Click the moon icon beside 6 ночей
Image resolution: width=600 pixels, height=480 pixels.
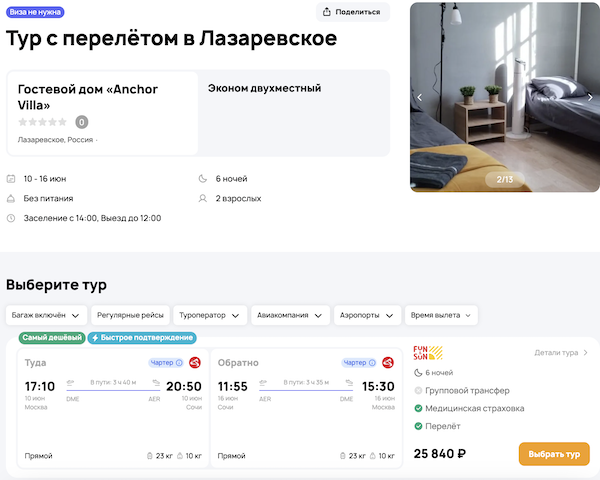pyautogui.click(x=203, y=179)
